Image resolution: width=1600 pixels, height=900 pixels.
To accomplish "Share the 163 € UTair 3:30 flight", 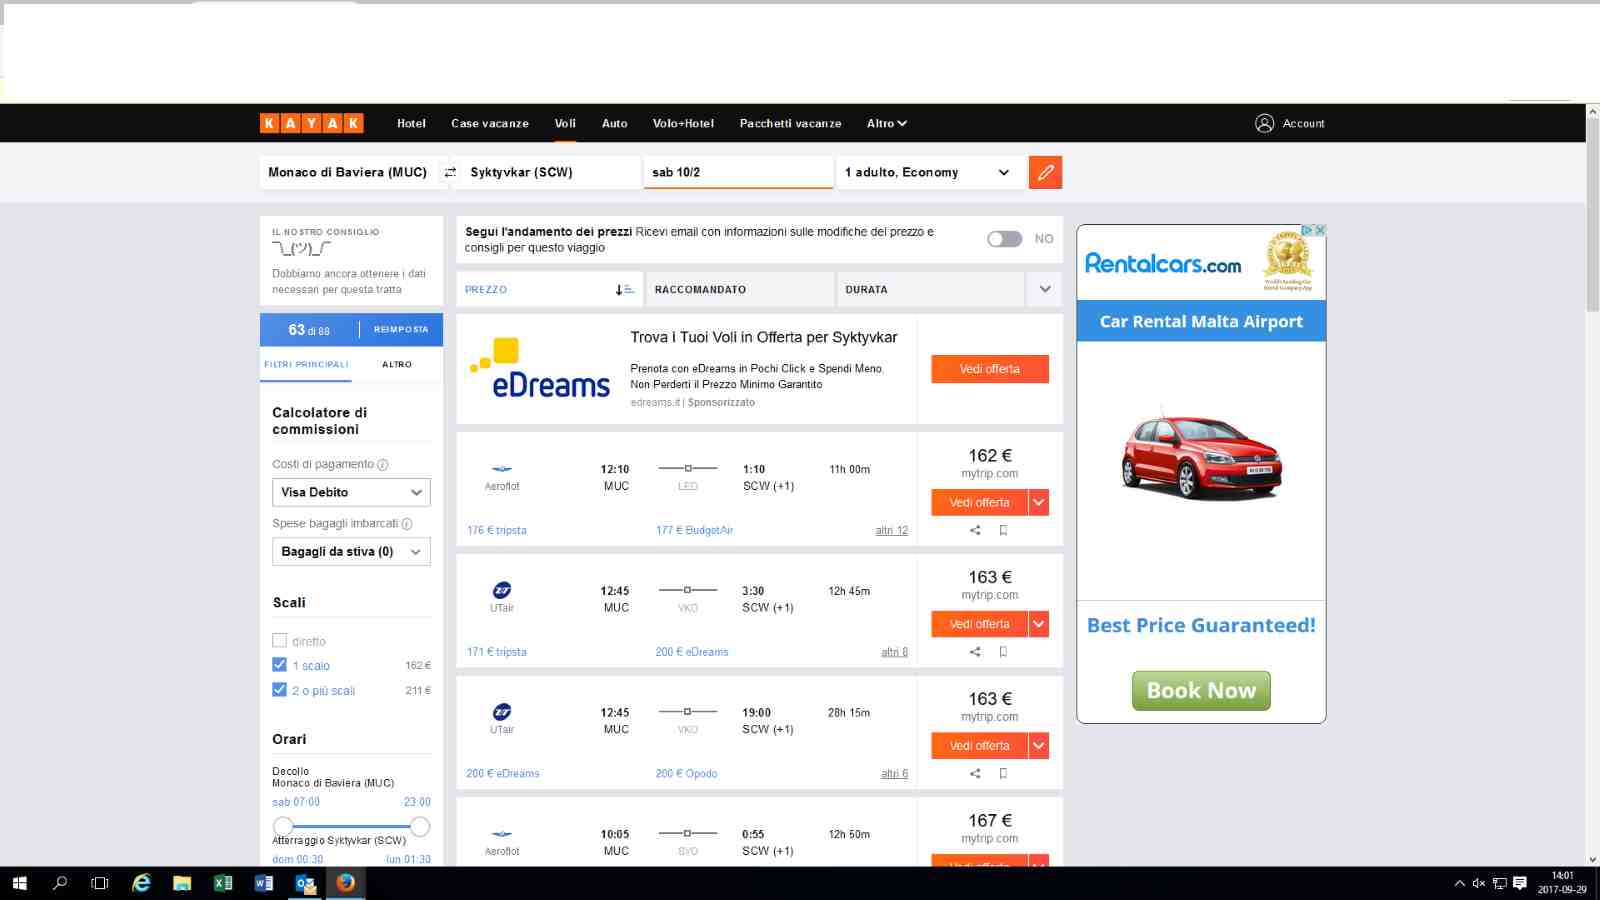I will [975, 652].
